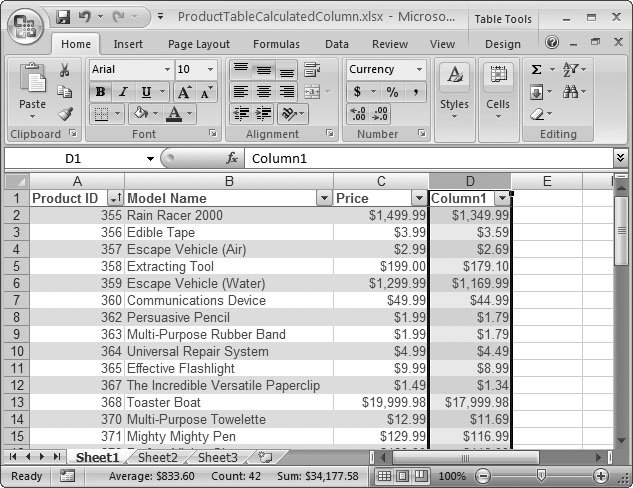
Task: Decrease decimal places
Action: pyautogui.click(x=380, y=114)
